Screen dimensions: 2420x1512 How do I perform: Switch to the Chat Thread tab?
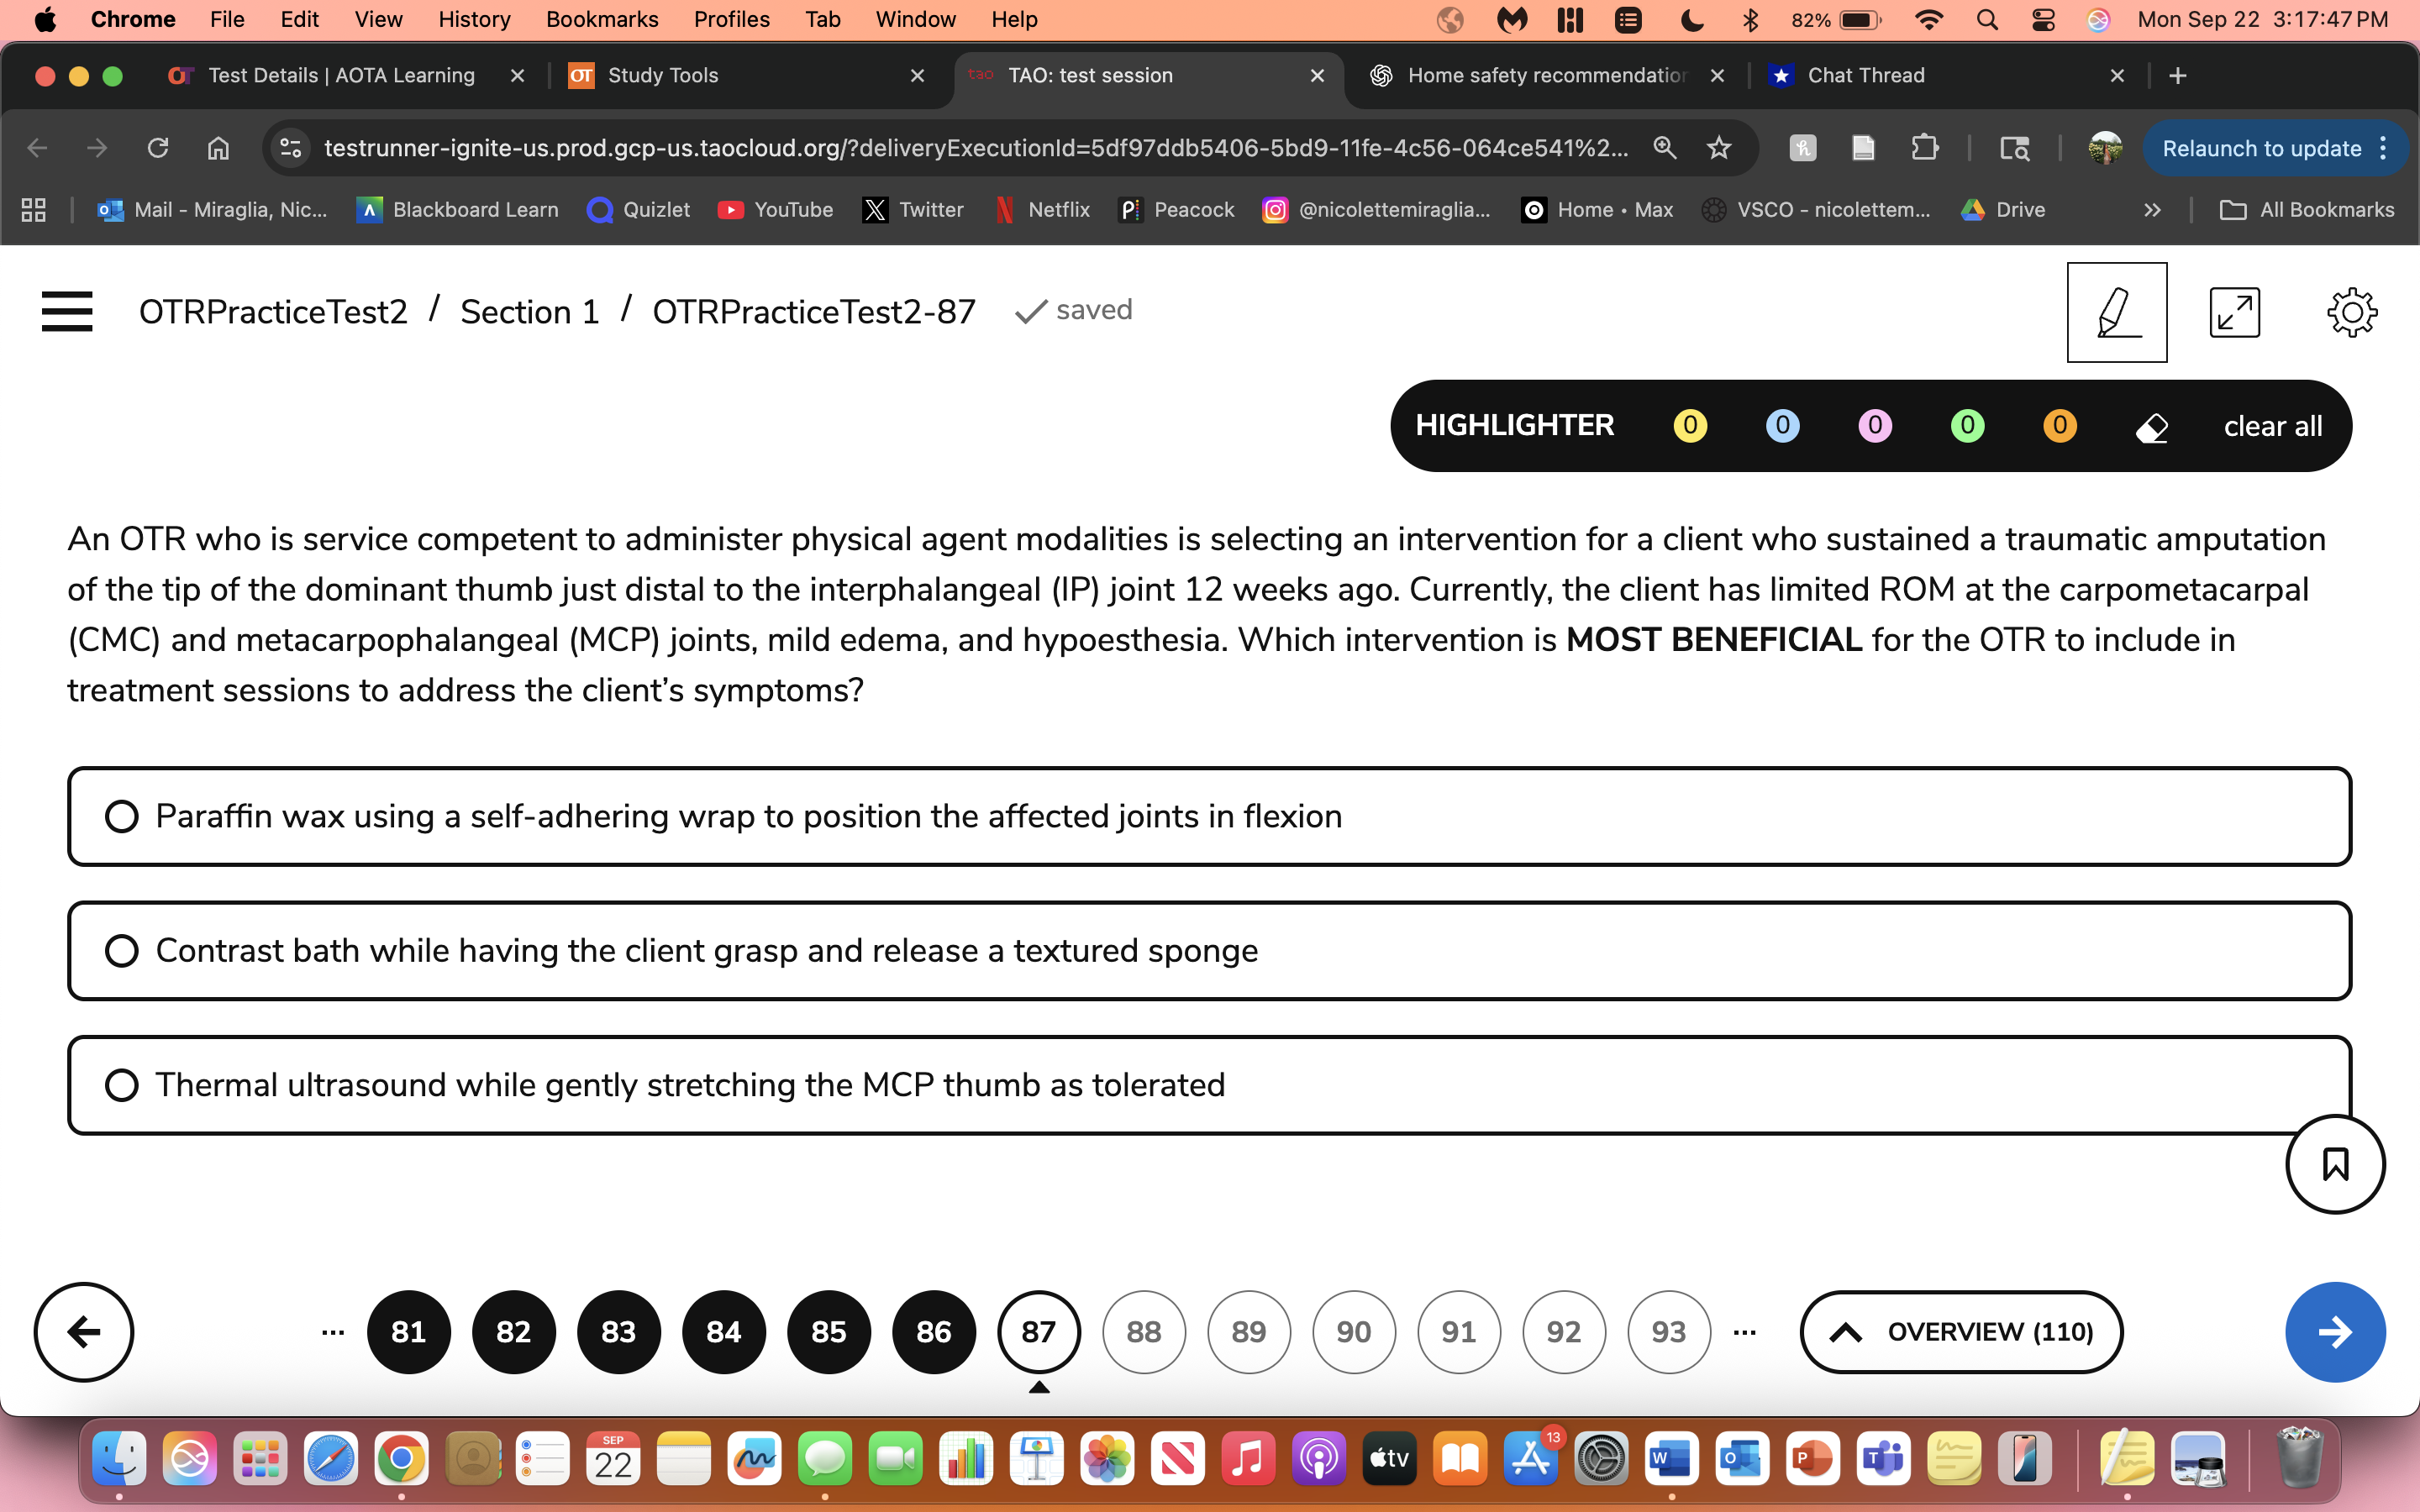tap(1865, 75)
